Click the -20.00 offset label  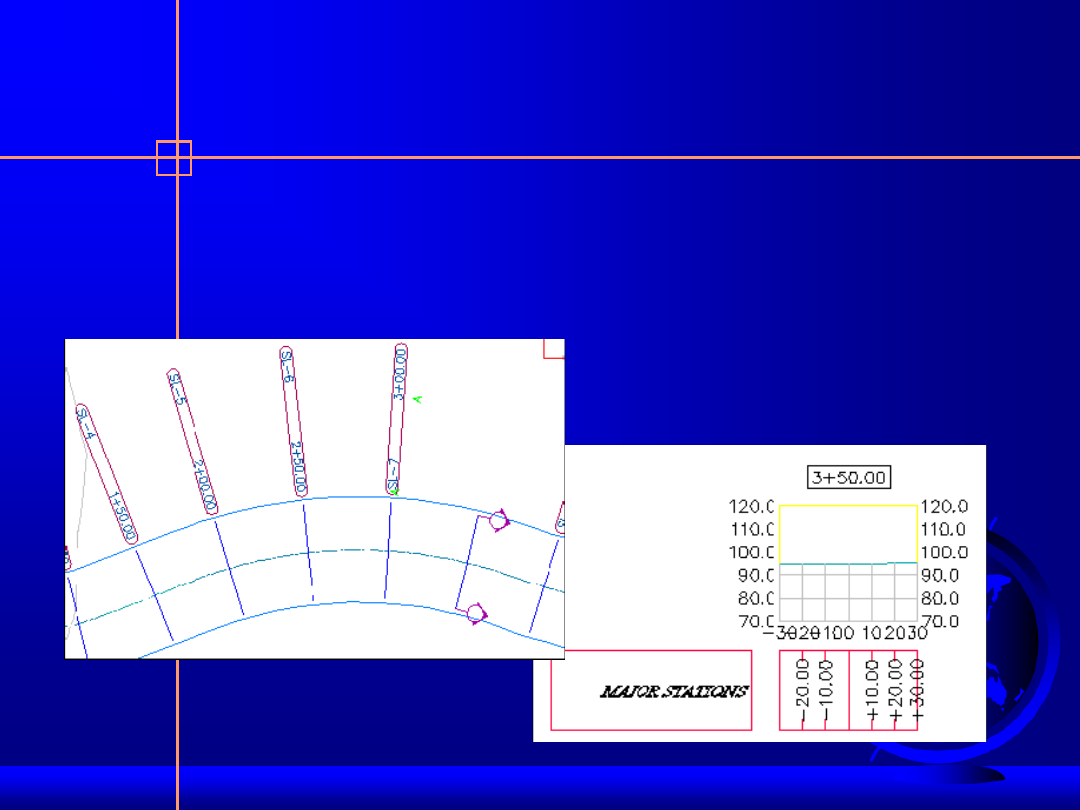(802, 689)
